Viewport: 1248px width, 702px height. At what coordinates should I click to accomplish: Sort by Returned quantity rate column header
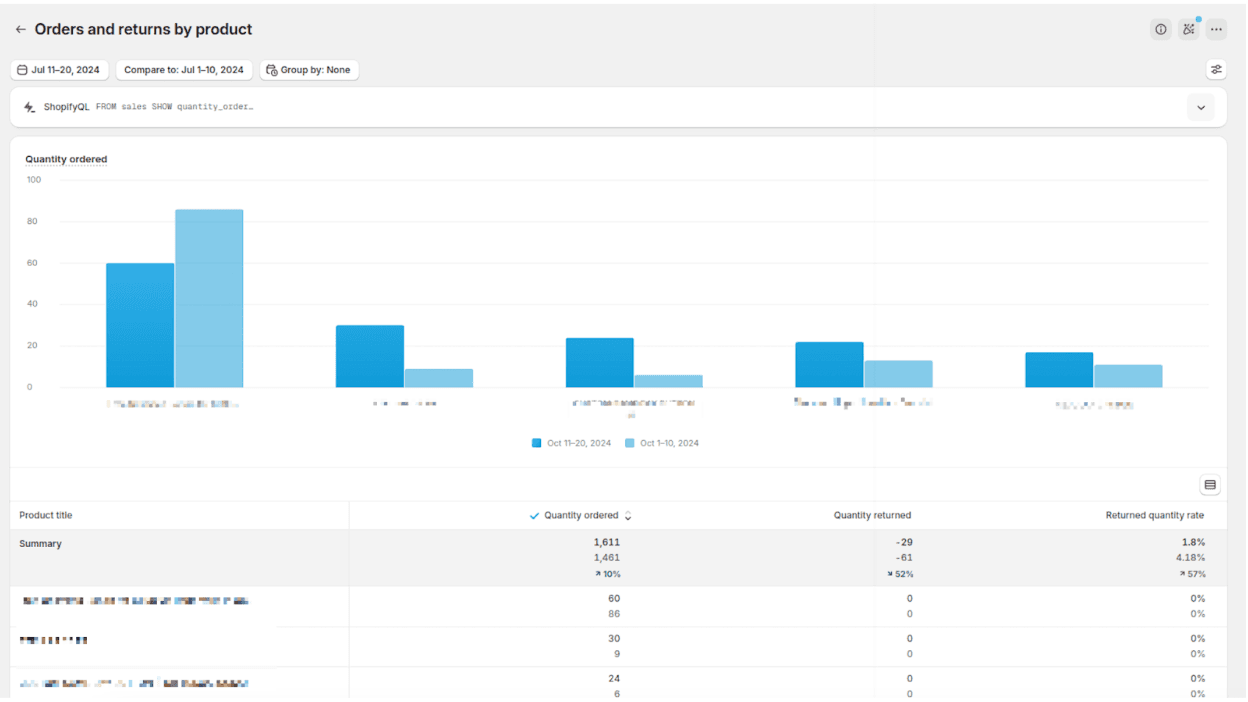point(1154,516)
